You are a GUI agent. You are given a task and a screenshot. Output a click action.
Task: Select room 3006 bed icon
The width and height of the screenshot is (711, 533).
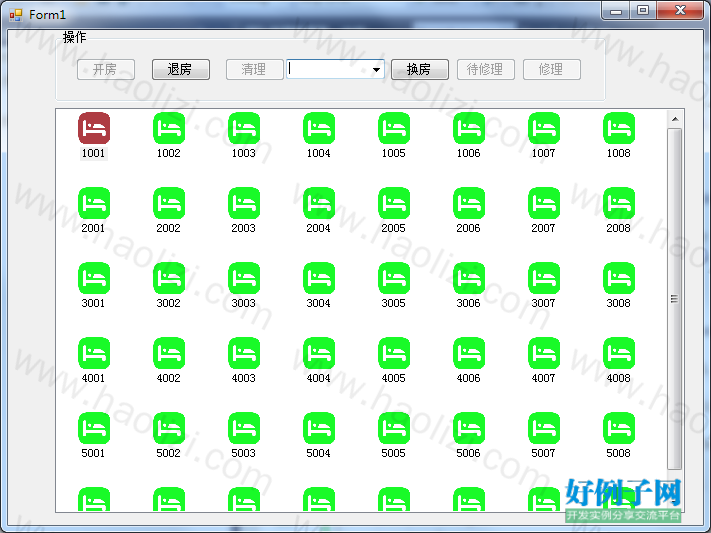pos(469,278)
